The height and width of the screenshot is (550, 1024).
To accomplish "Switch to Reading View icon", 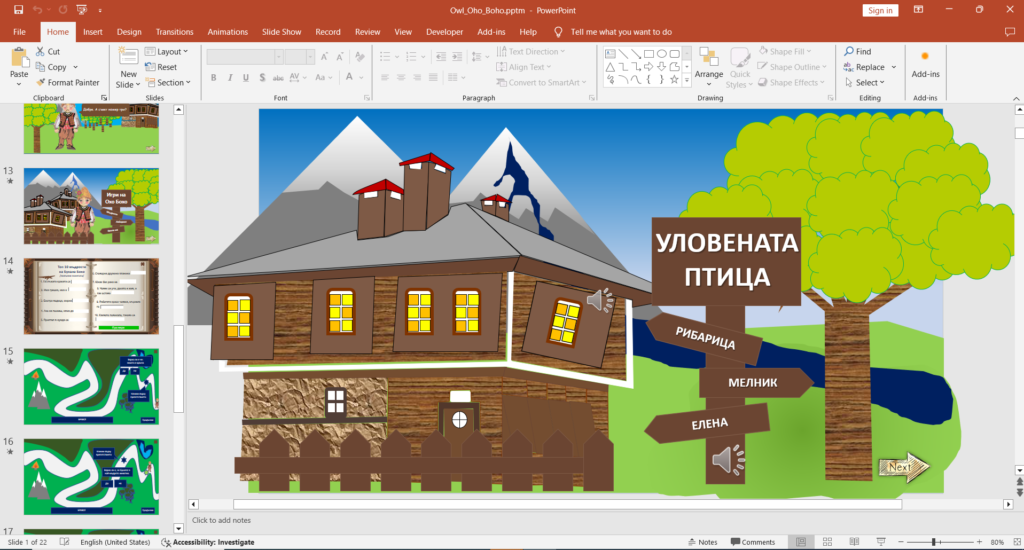I will tap(854, 542).
